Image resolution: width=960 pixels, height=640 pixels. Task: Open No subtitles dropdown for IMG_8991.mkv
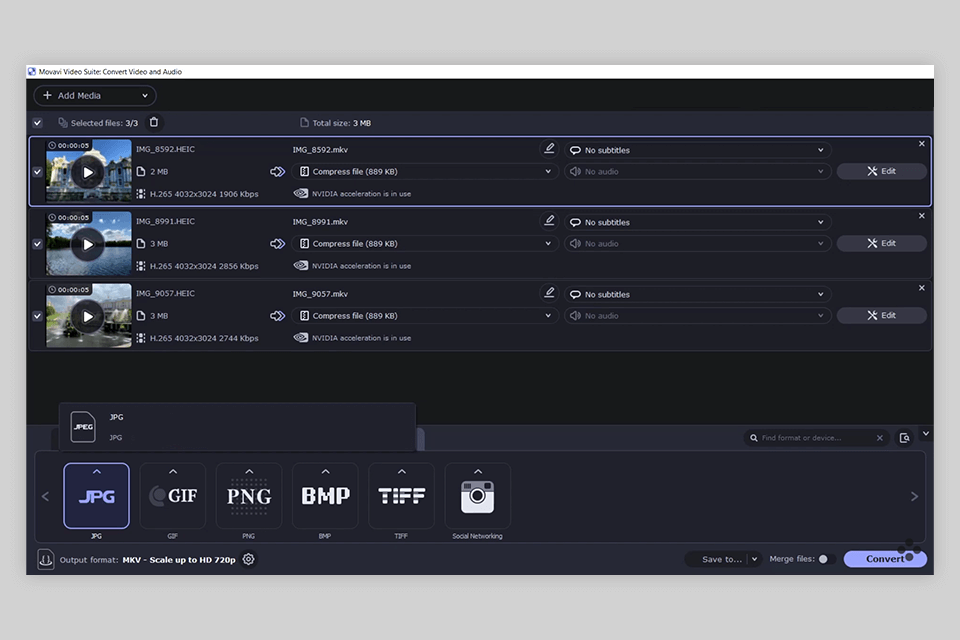[x=697, y=222]
